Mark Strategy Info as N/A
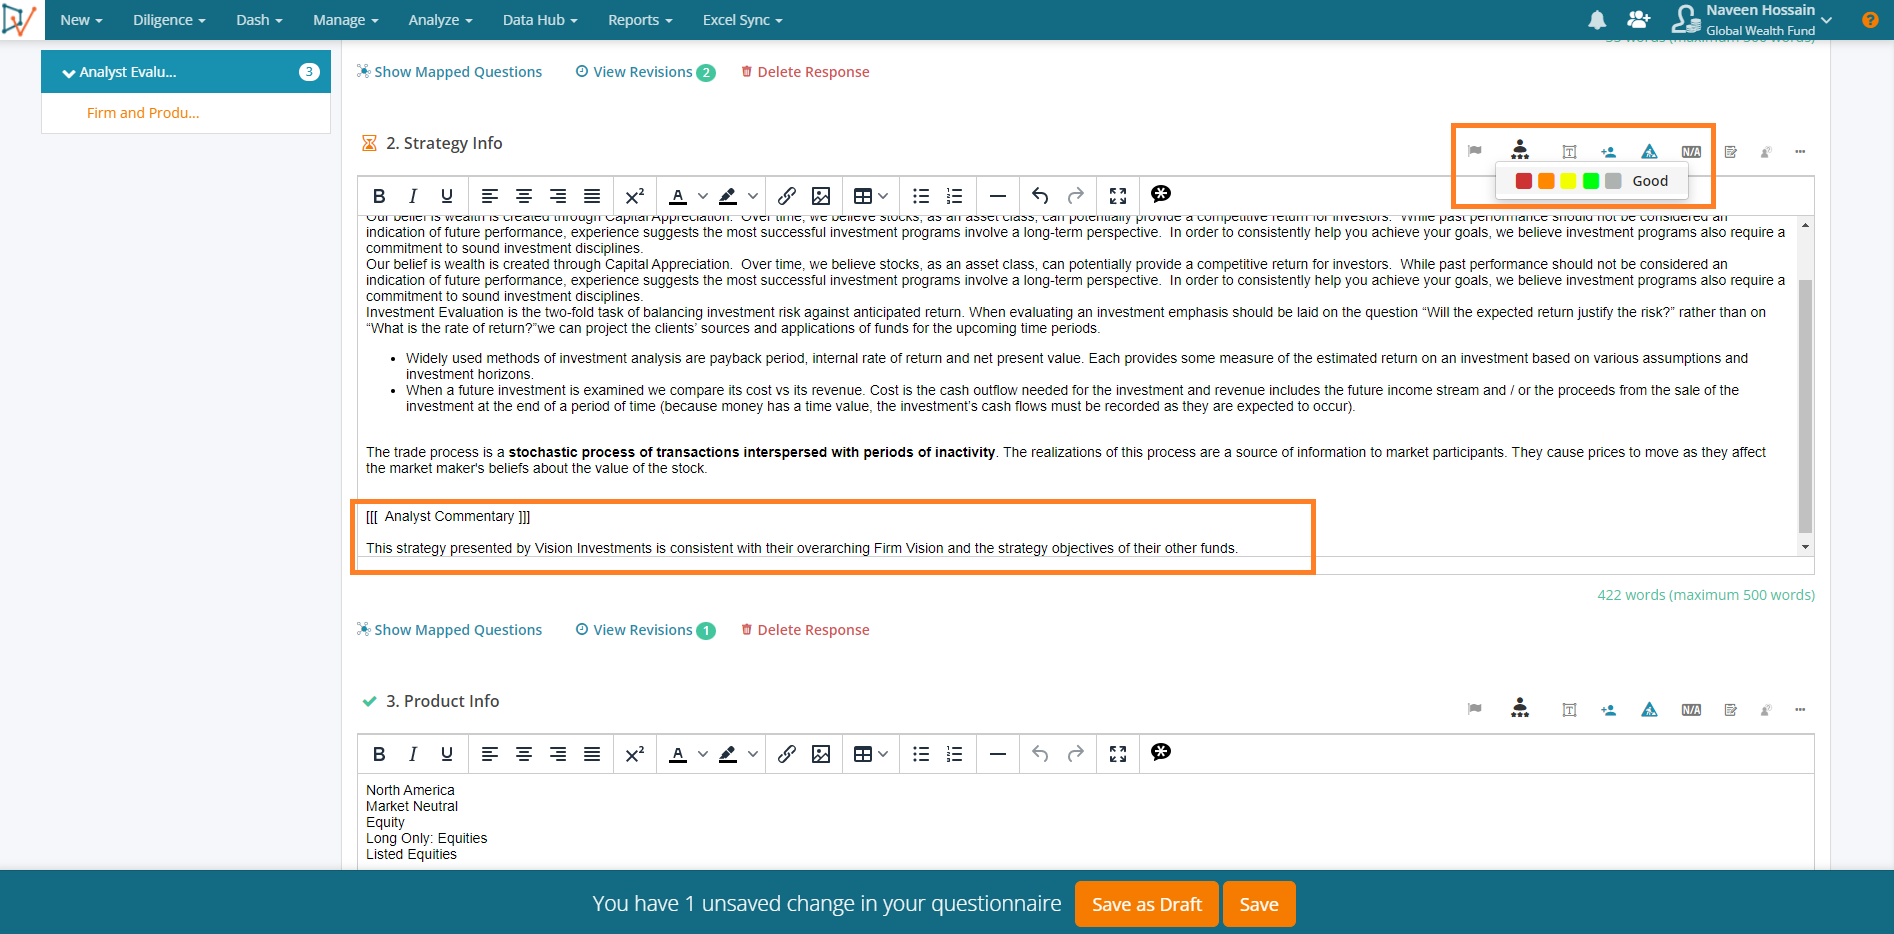 1691,152
